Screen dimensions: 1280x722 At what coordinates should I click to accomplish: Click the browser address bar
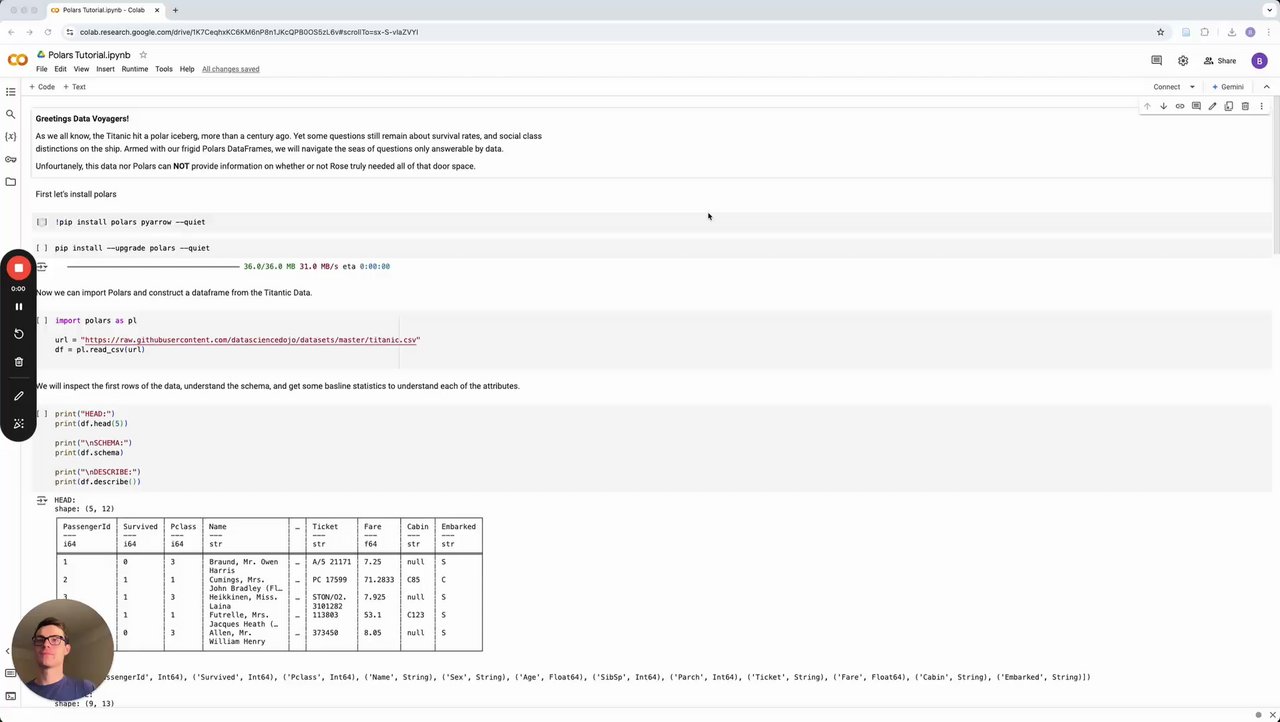coord(610,32)
